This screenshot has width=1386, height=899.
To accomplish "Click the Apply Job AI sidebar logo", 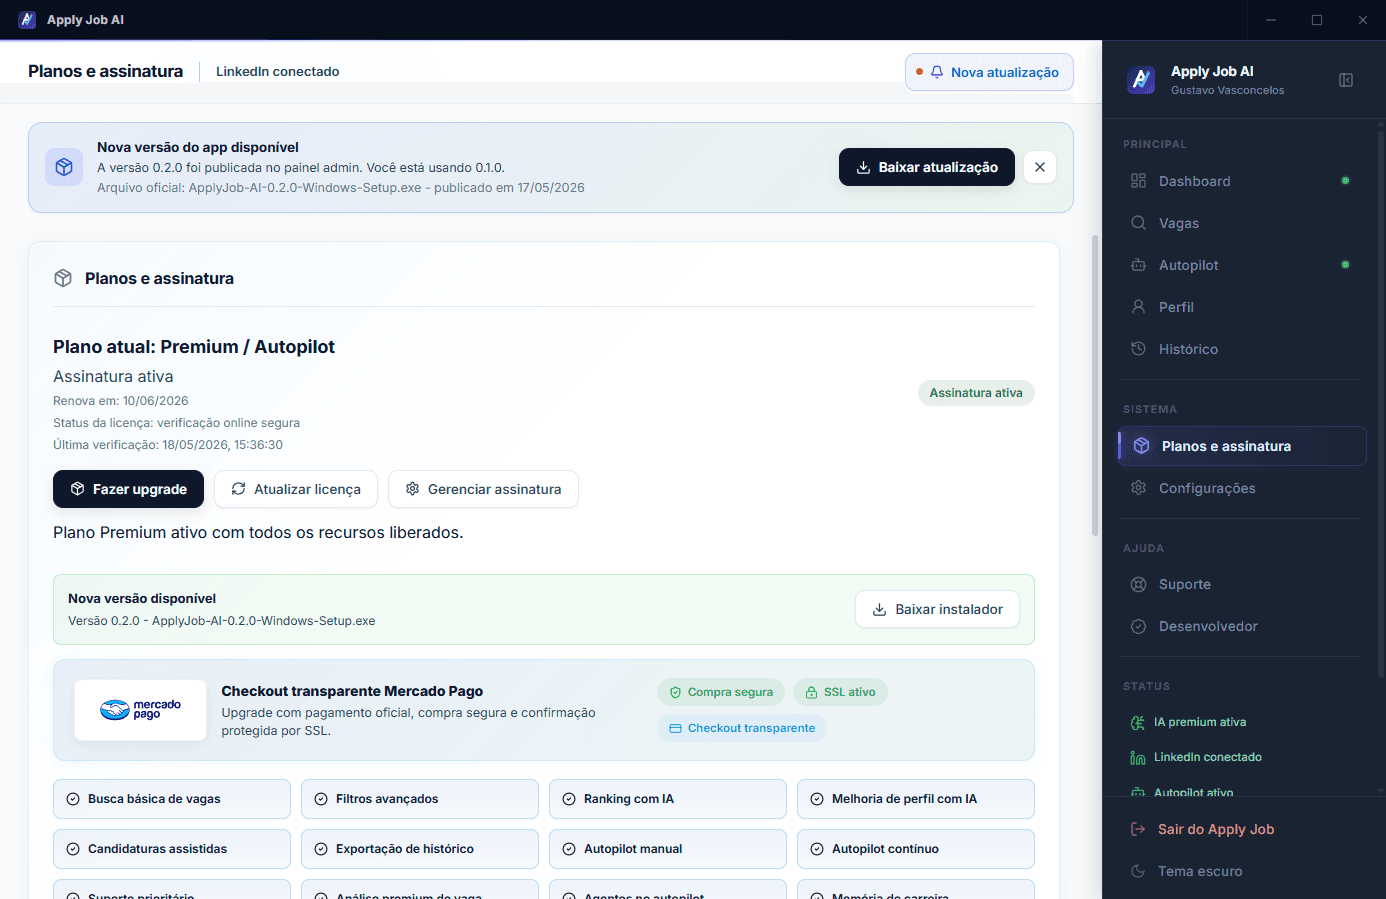I will (x=1141, y=80).
